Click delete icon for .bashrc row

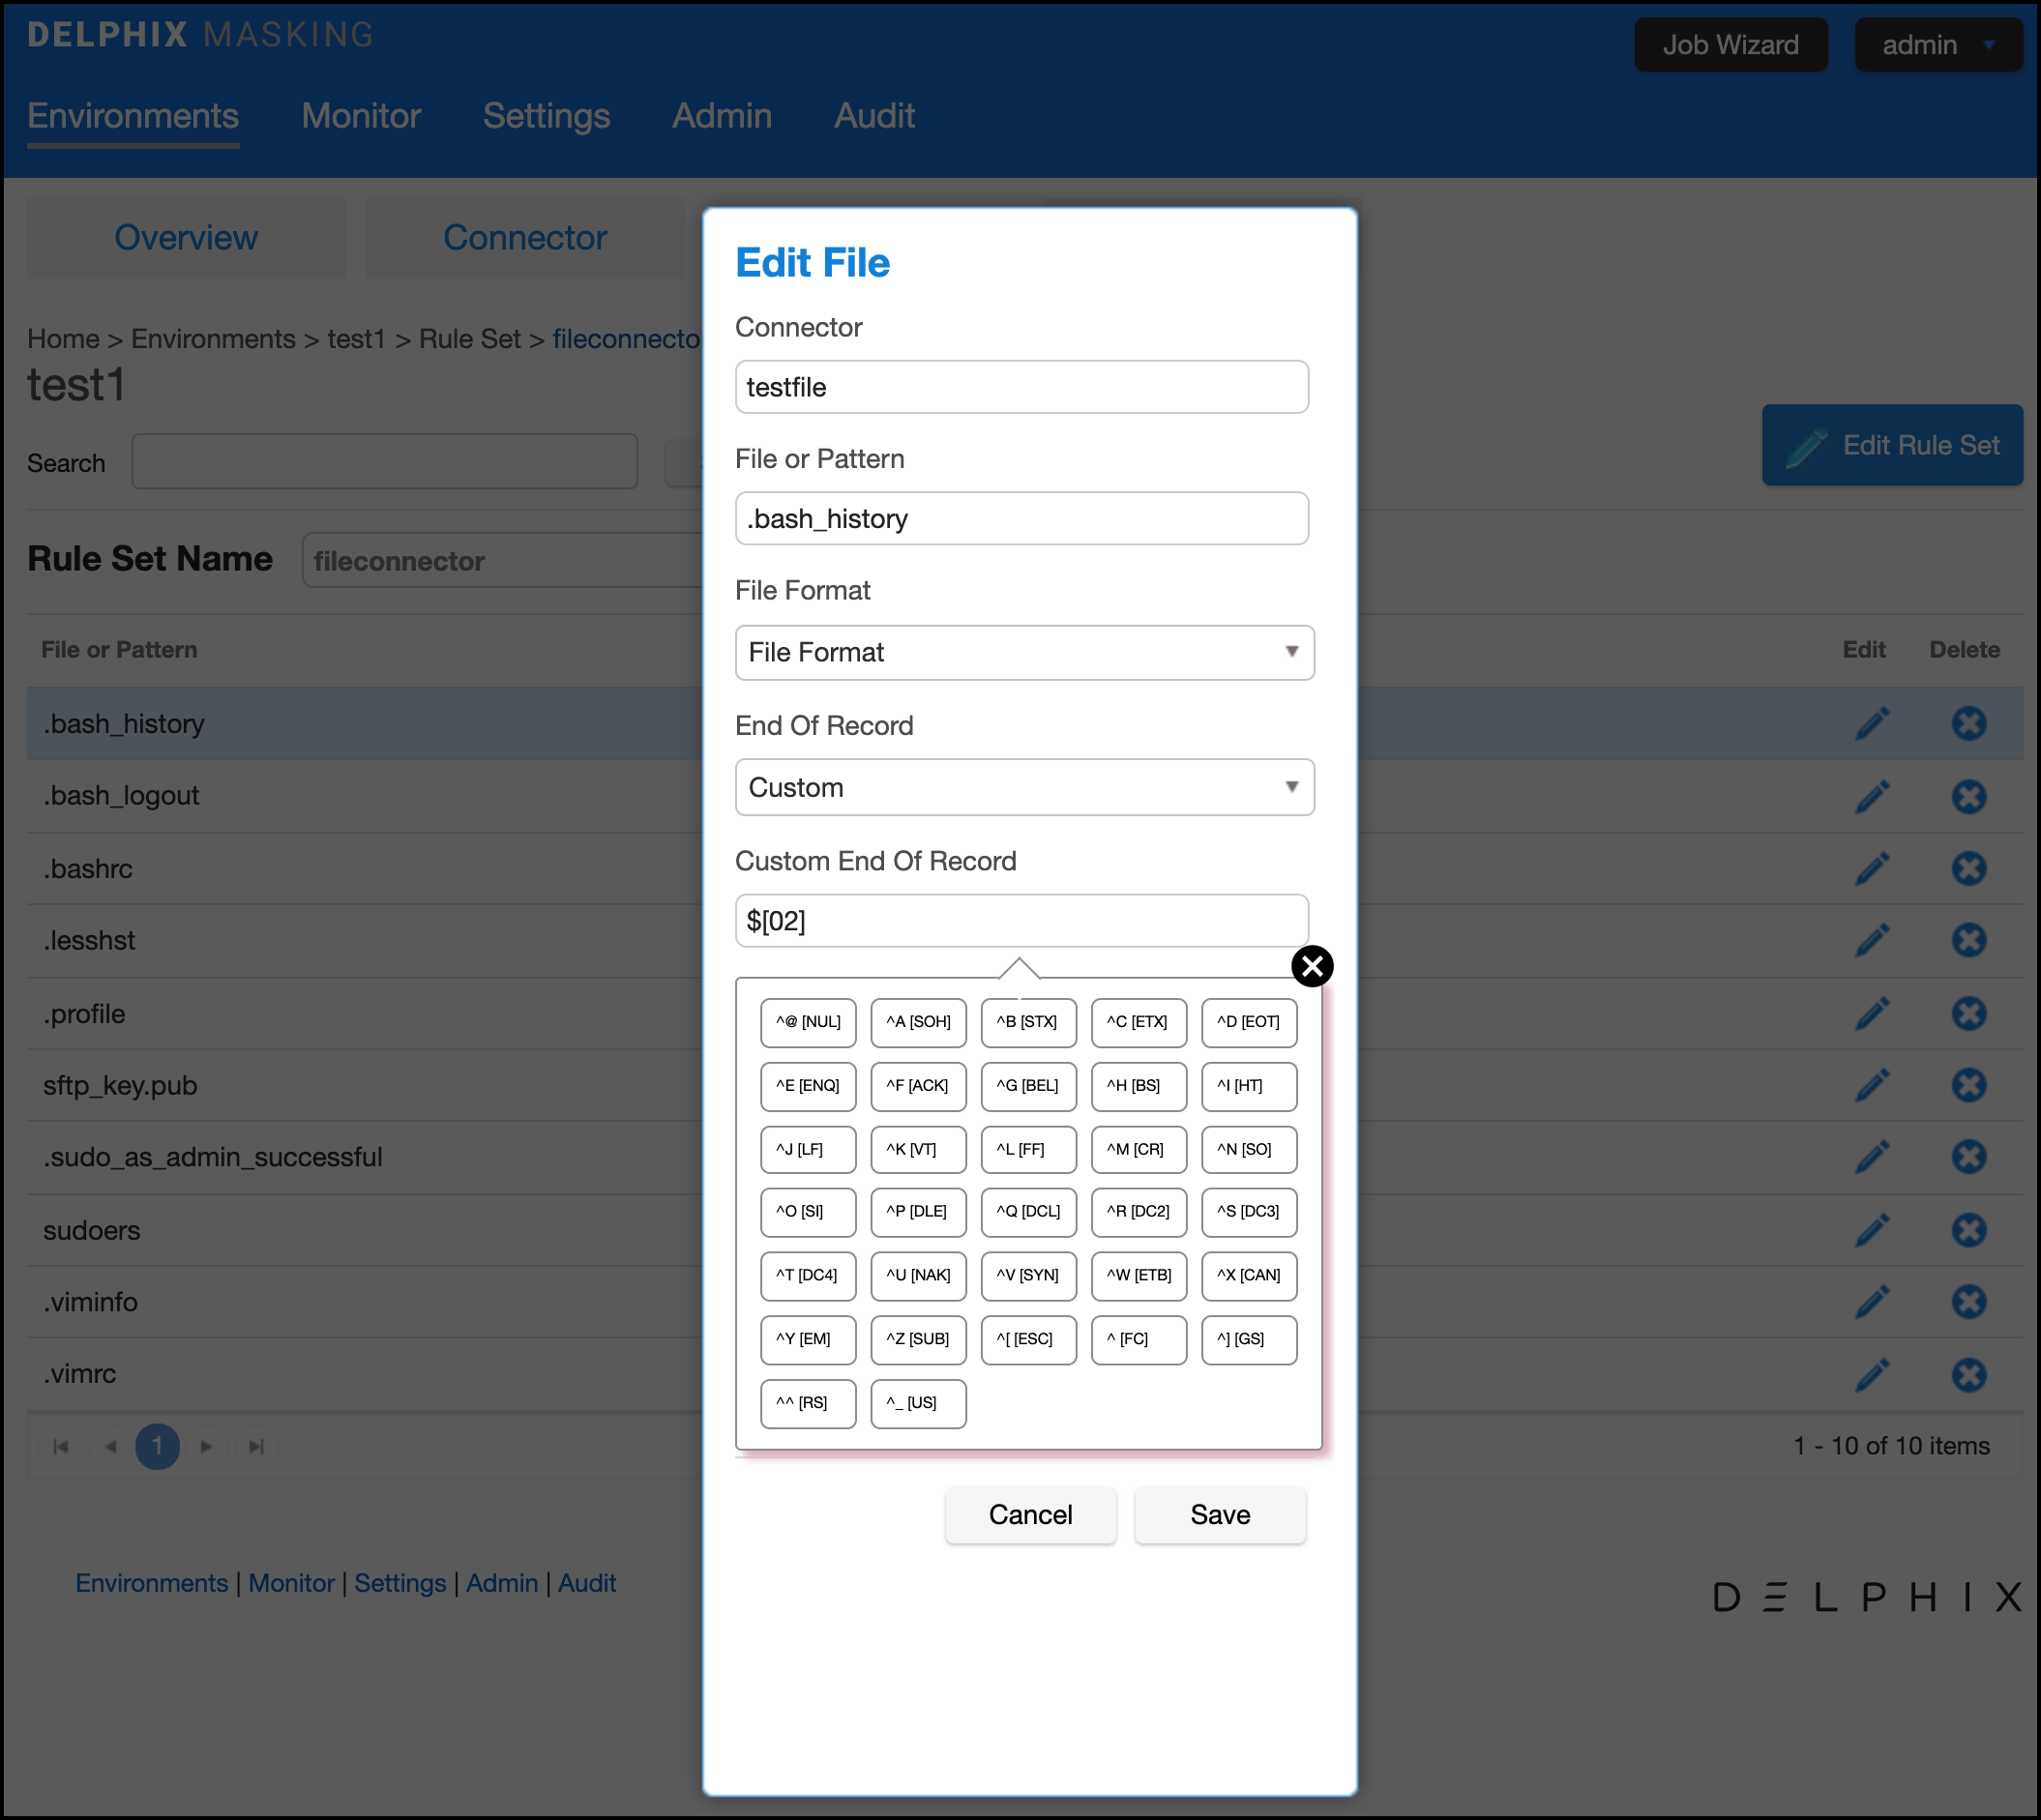1968,868
